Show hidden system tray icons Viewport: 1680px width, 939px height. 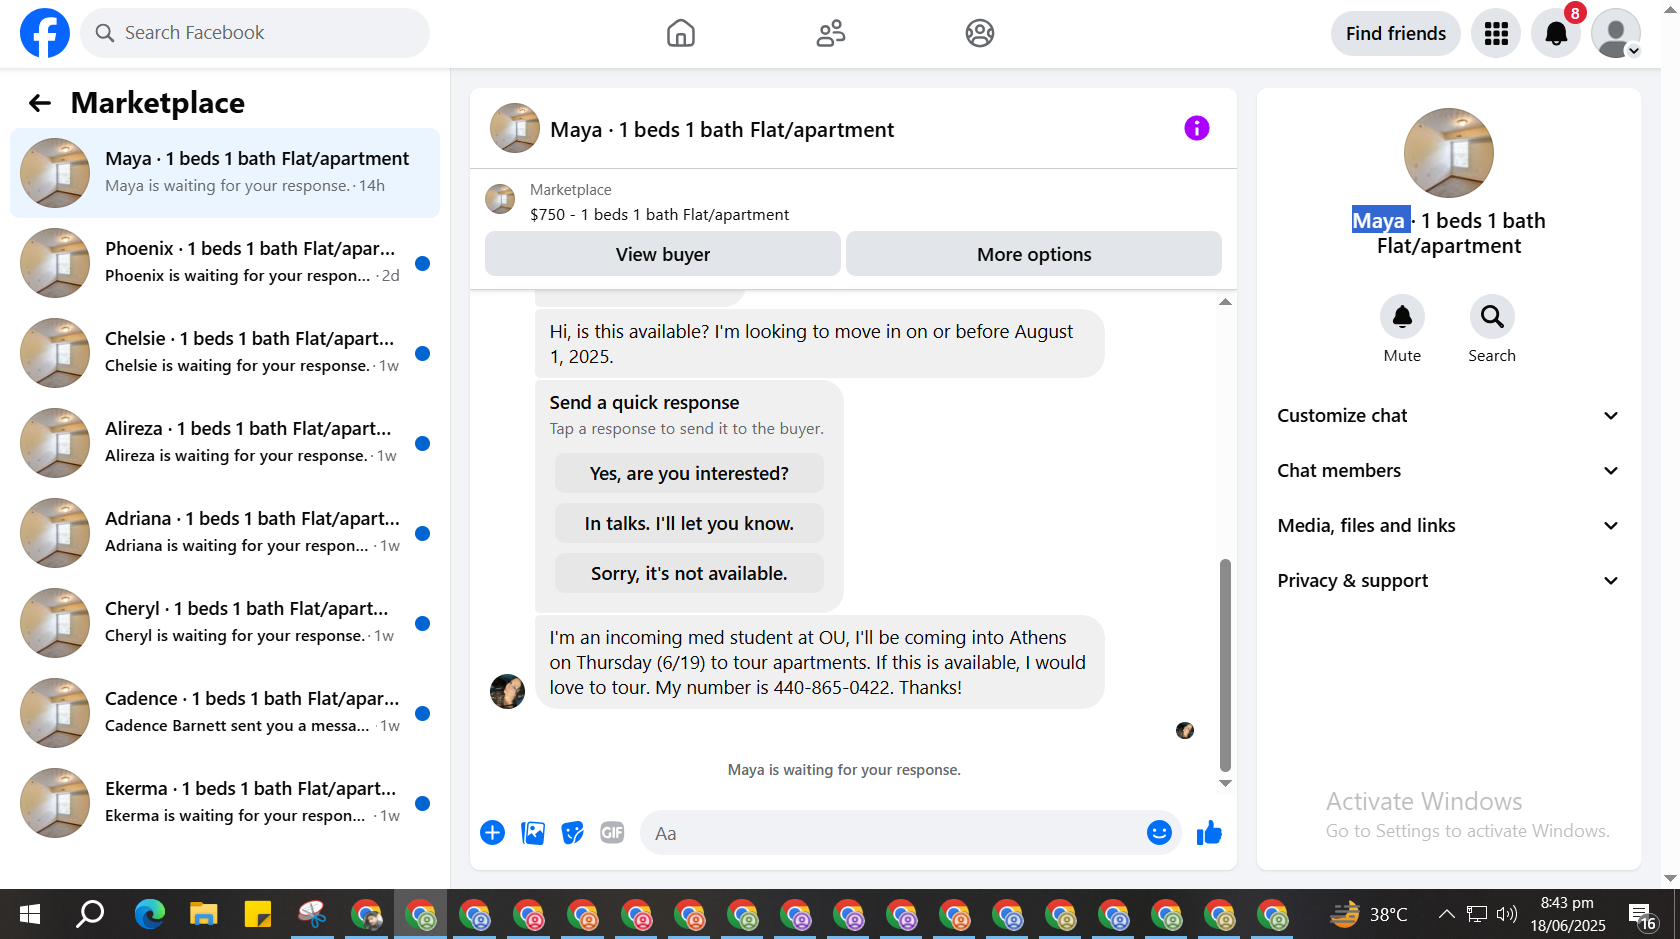1446,914
